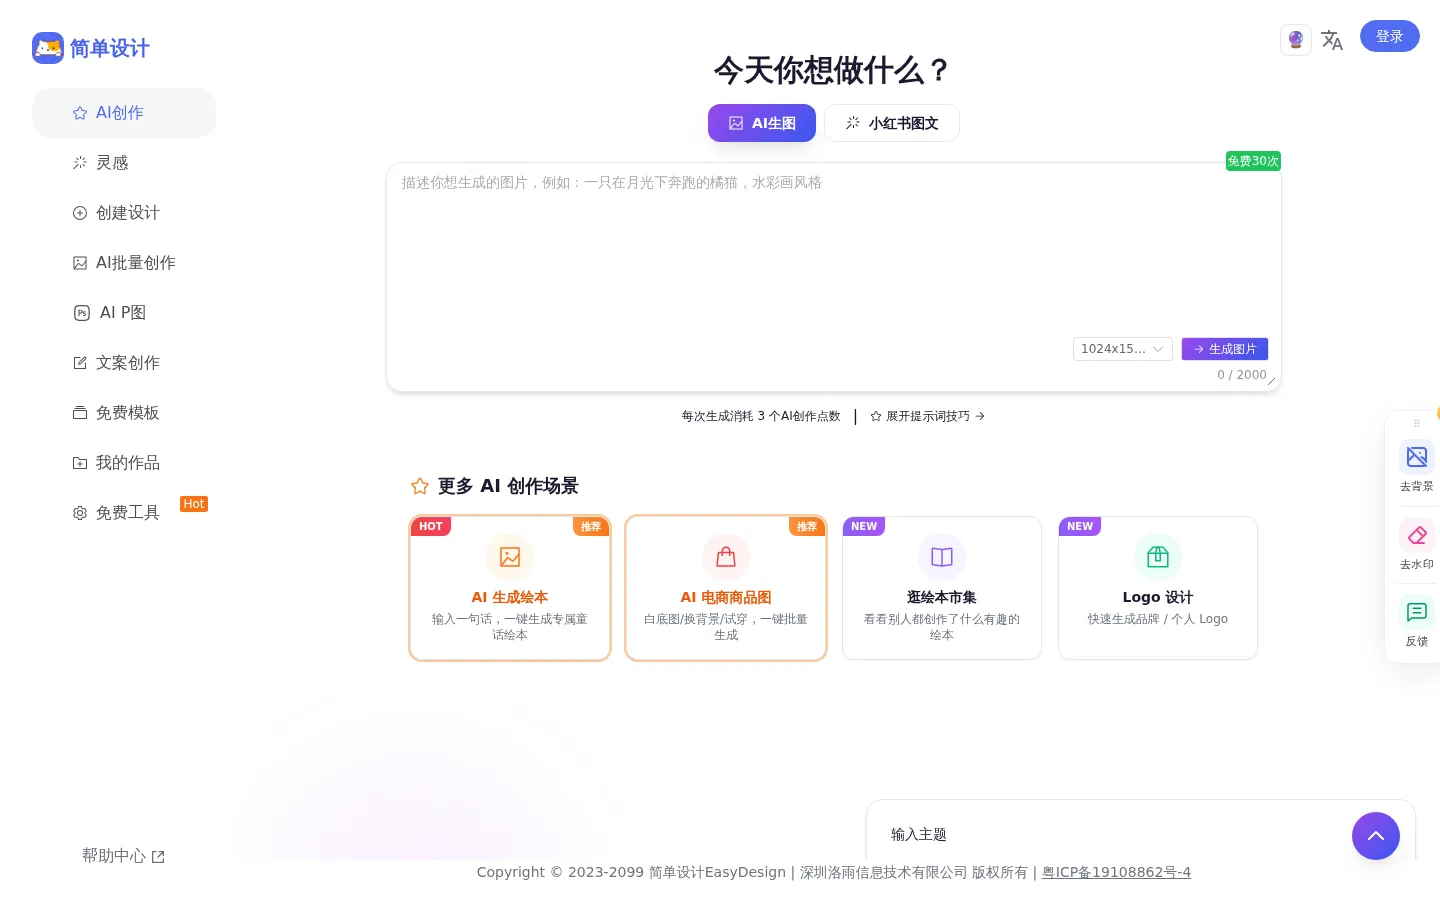Click the 0 / 2000 character counter

tap(1242, 375)
